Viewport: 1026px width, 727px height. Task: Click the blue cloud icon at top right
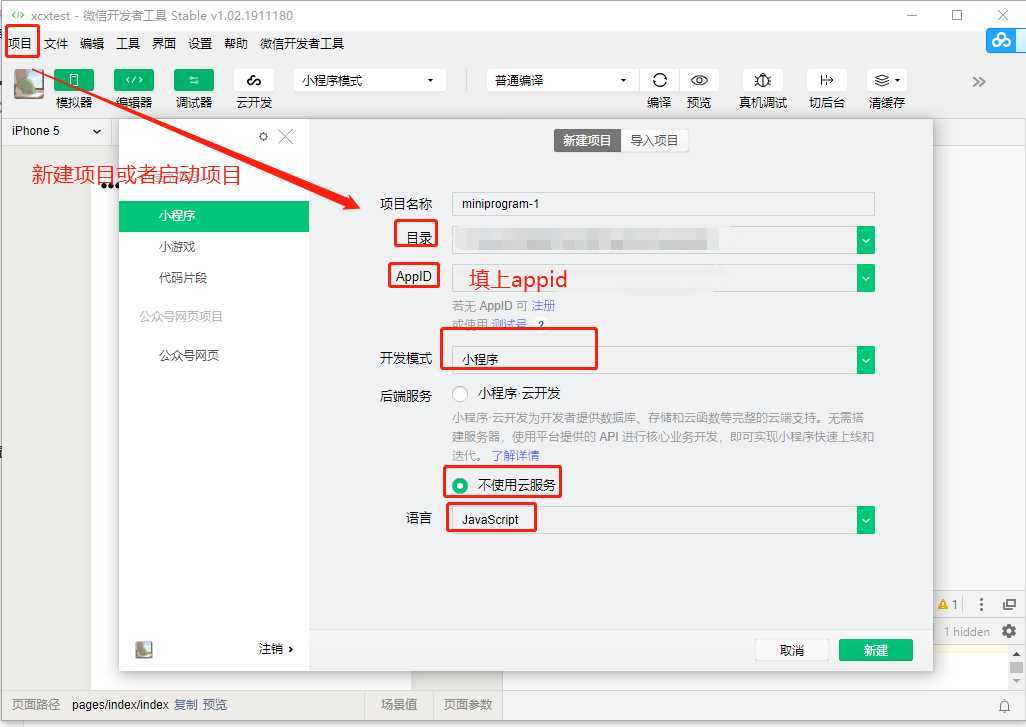click(x=1001, y=41)
